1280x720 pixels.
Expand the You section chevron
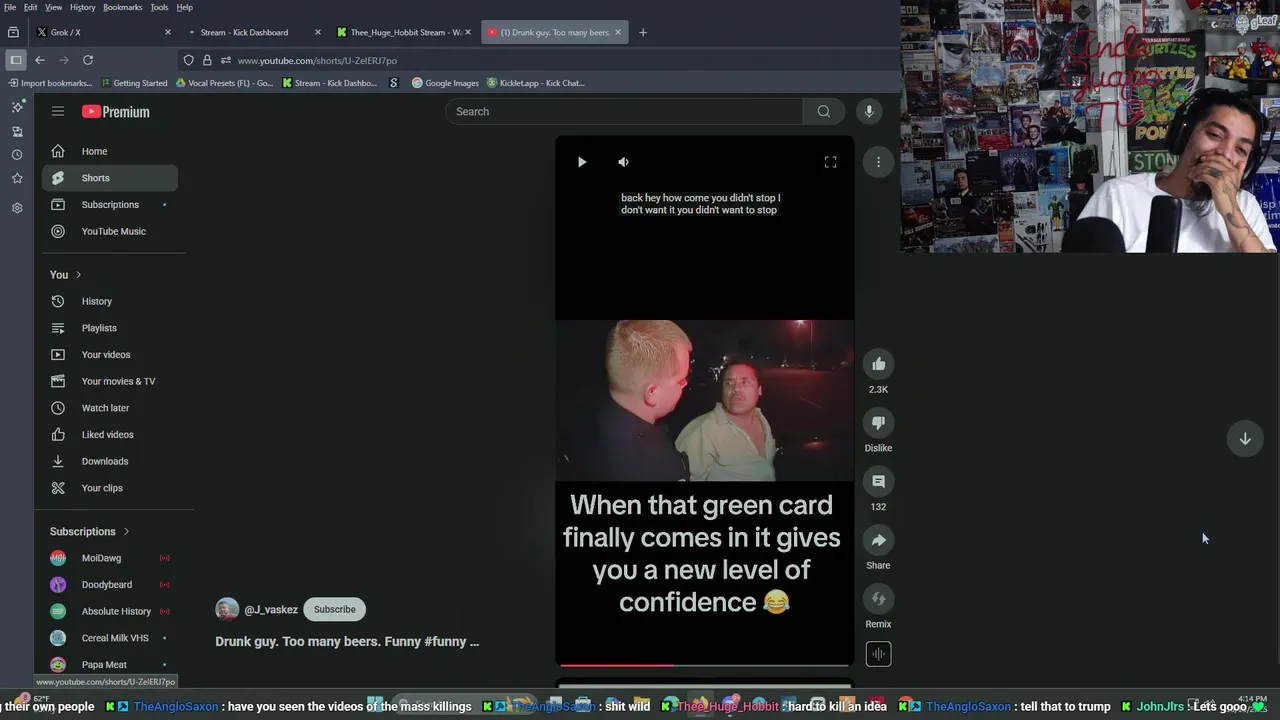point(78,275)
